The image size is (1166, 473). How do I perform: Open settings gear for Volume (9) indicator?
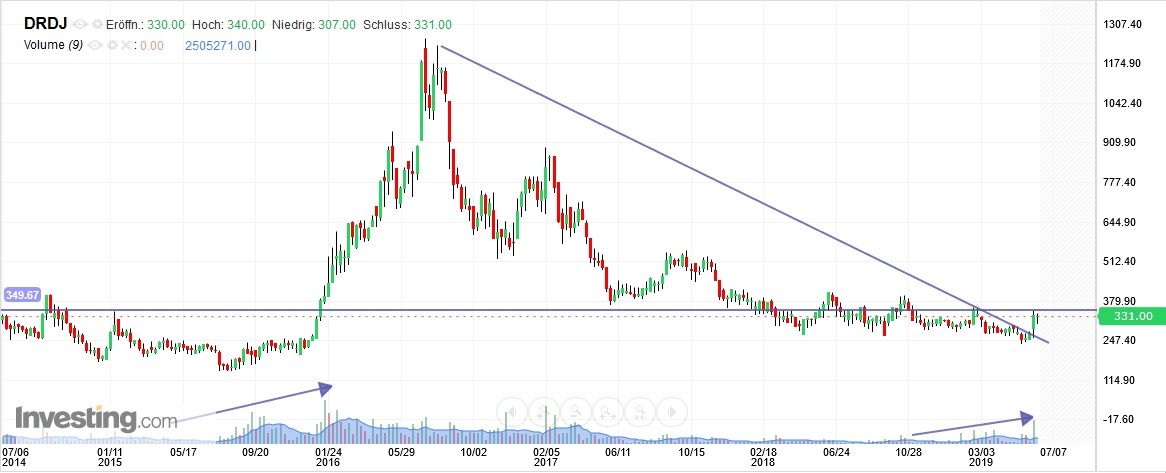112,45
